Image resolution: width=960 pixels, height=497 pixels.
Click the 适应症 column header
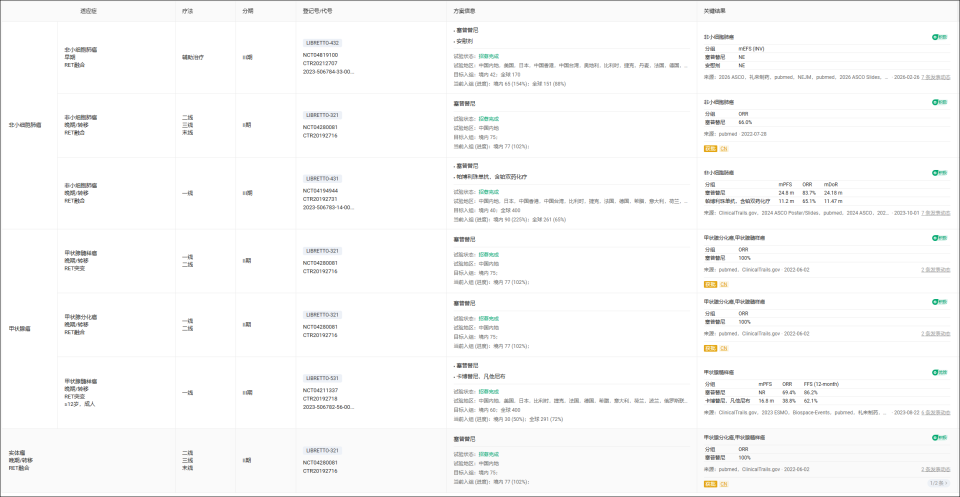tap(88, 11)
